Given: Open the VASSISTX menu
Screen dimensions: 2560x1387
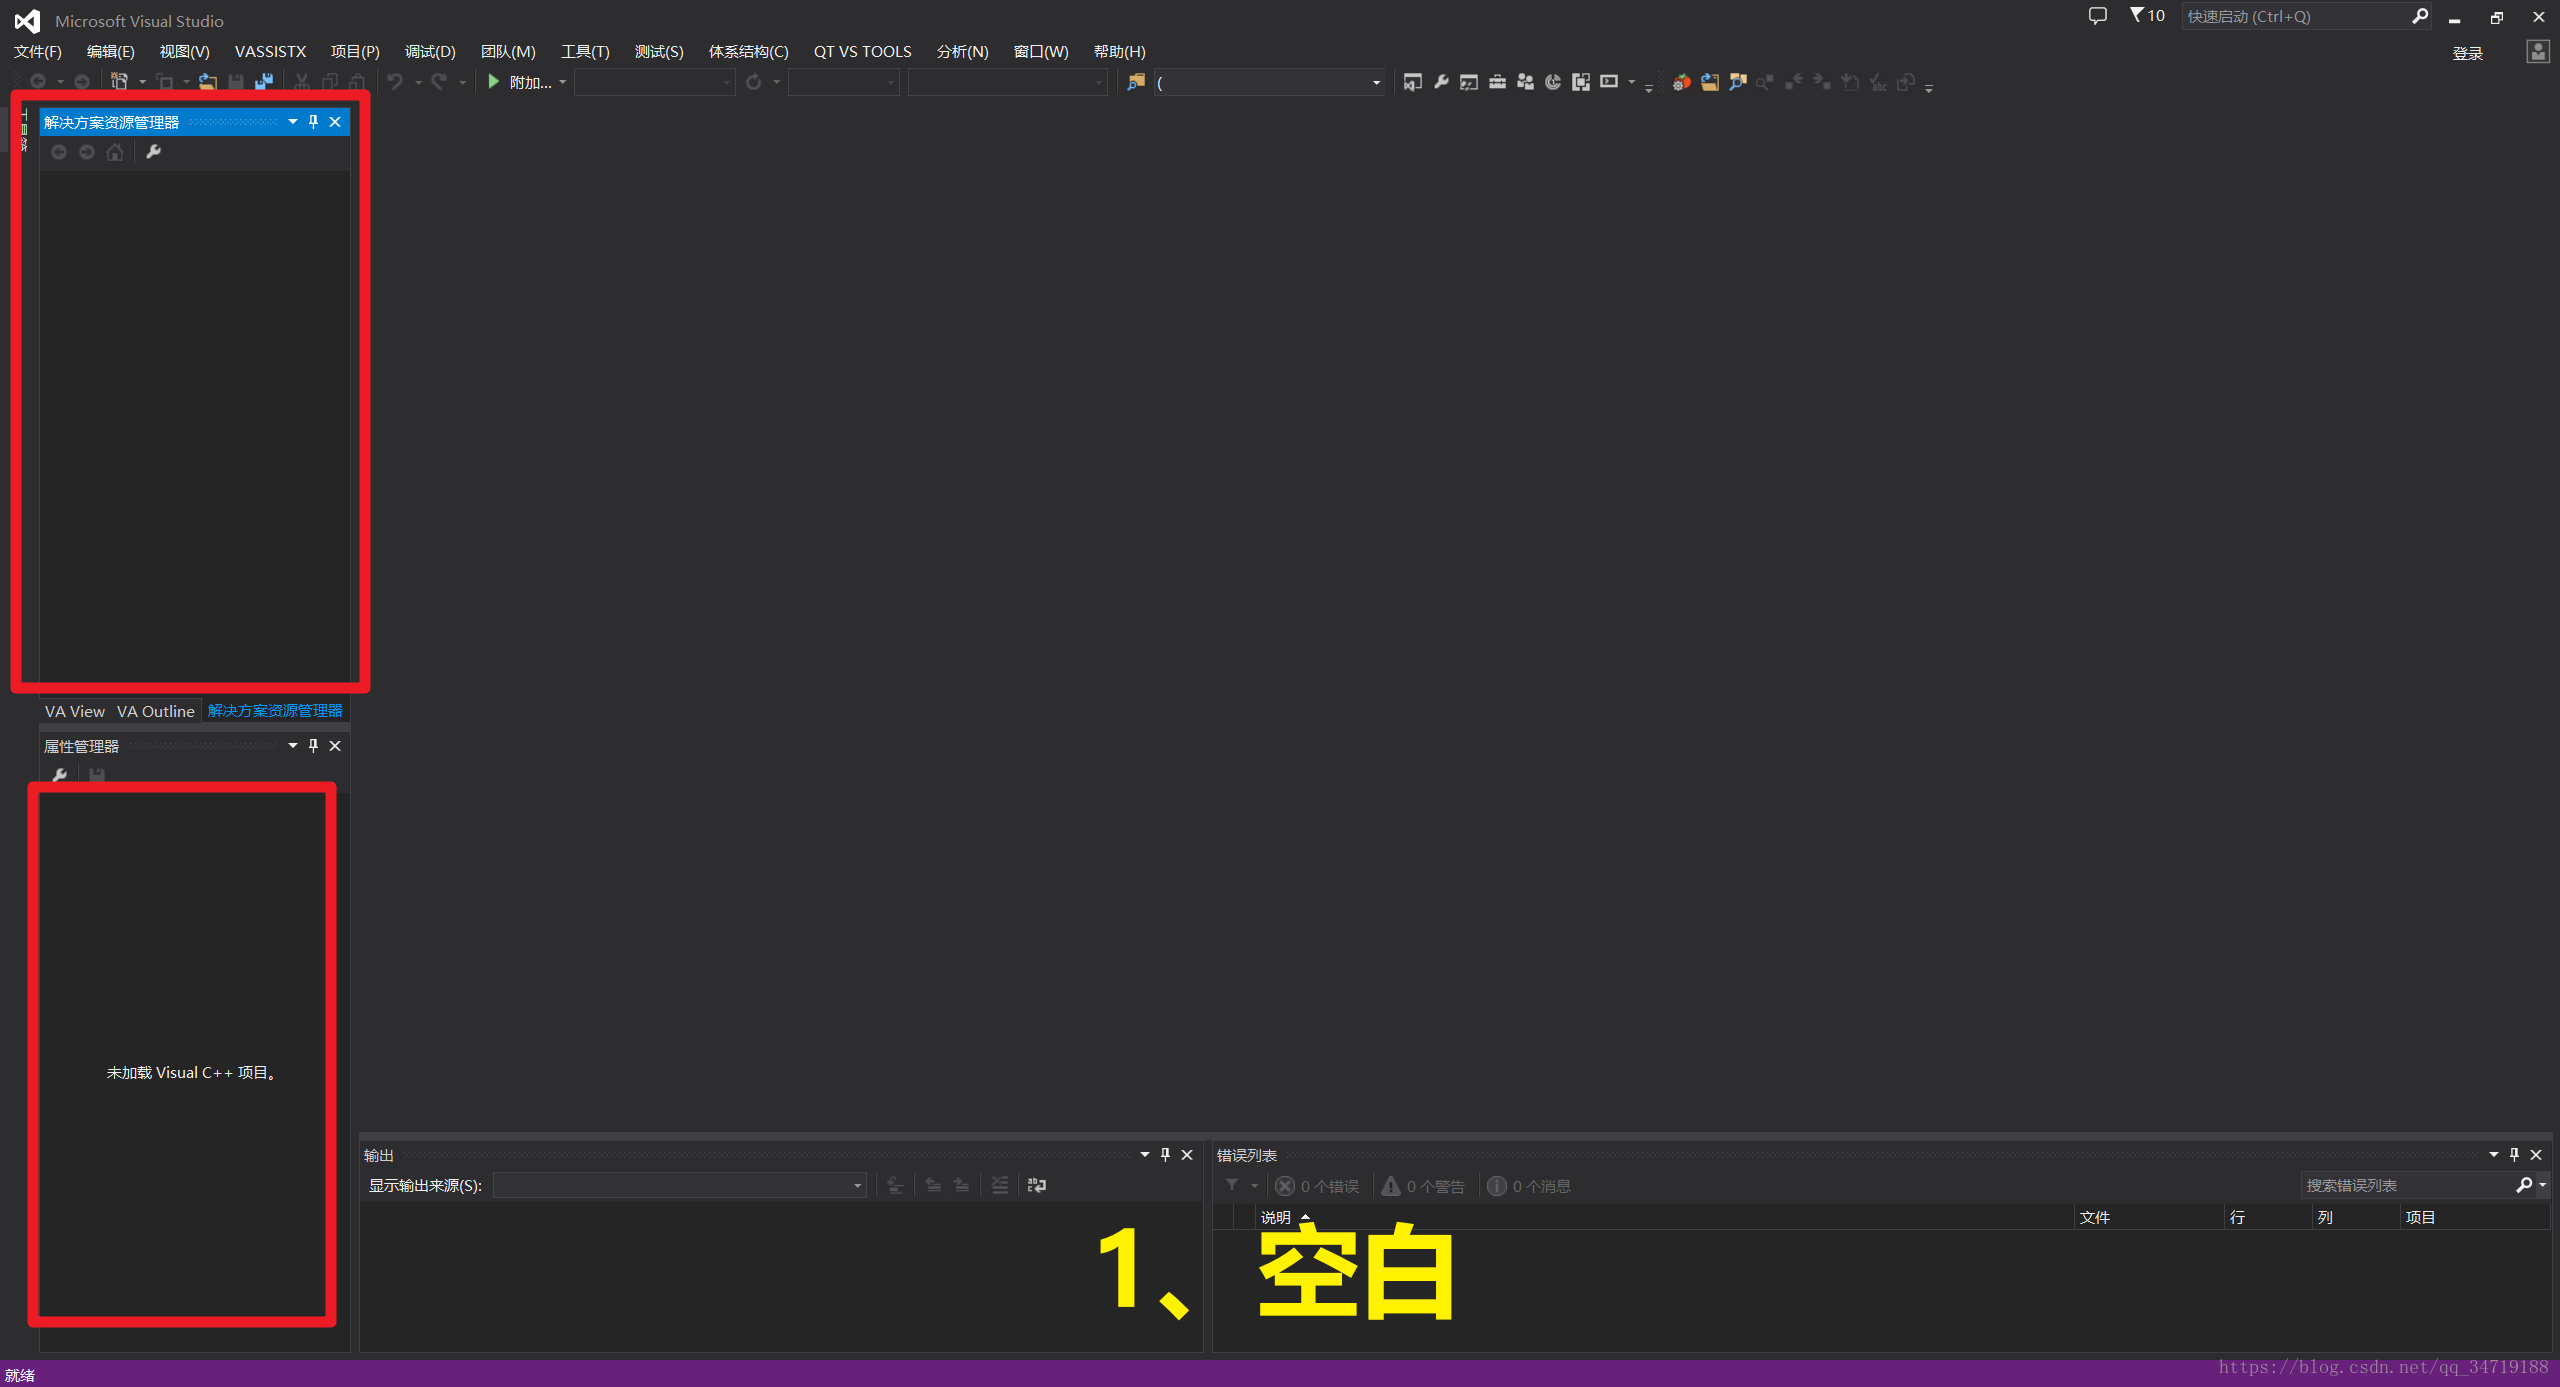Looking at the screenshot, I should (270, 52).
